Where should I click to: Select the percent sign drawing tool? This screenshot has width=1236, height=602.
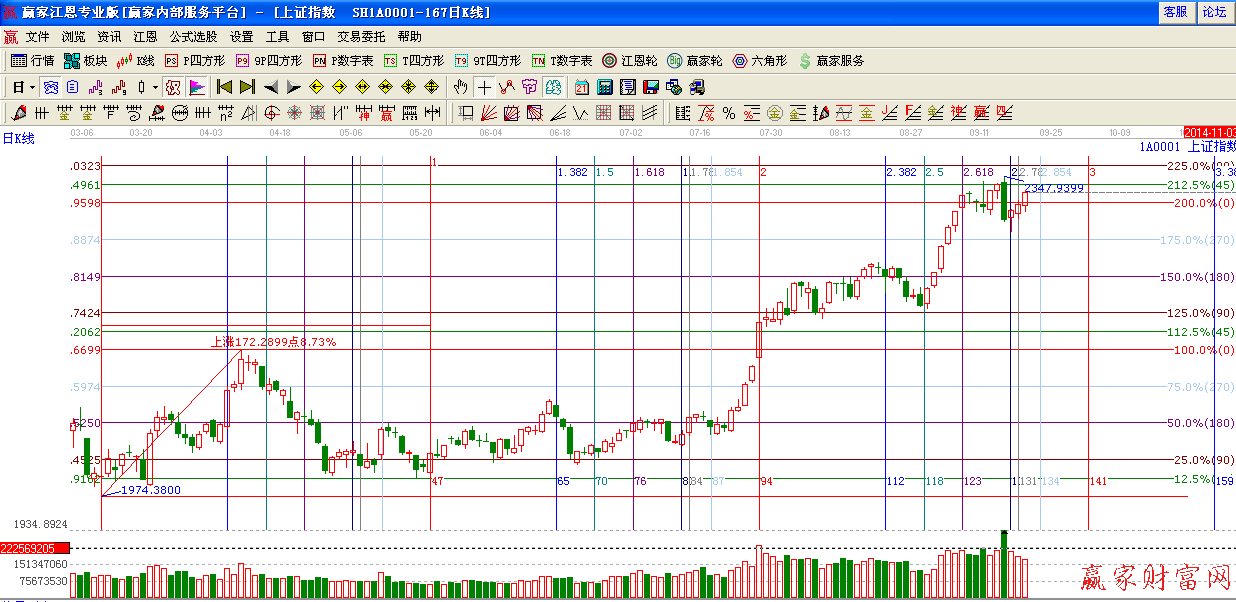pos(729,113)
